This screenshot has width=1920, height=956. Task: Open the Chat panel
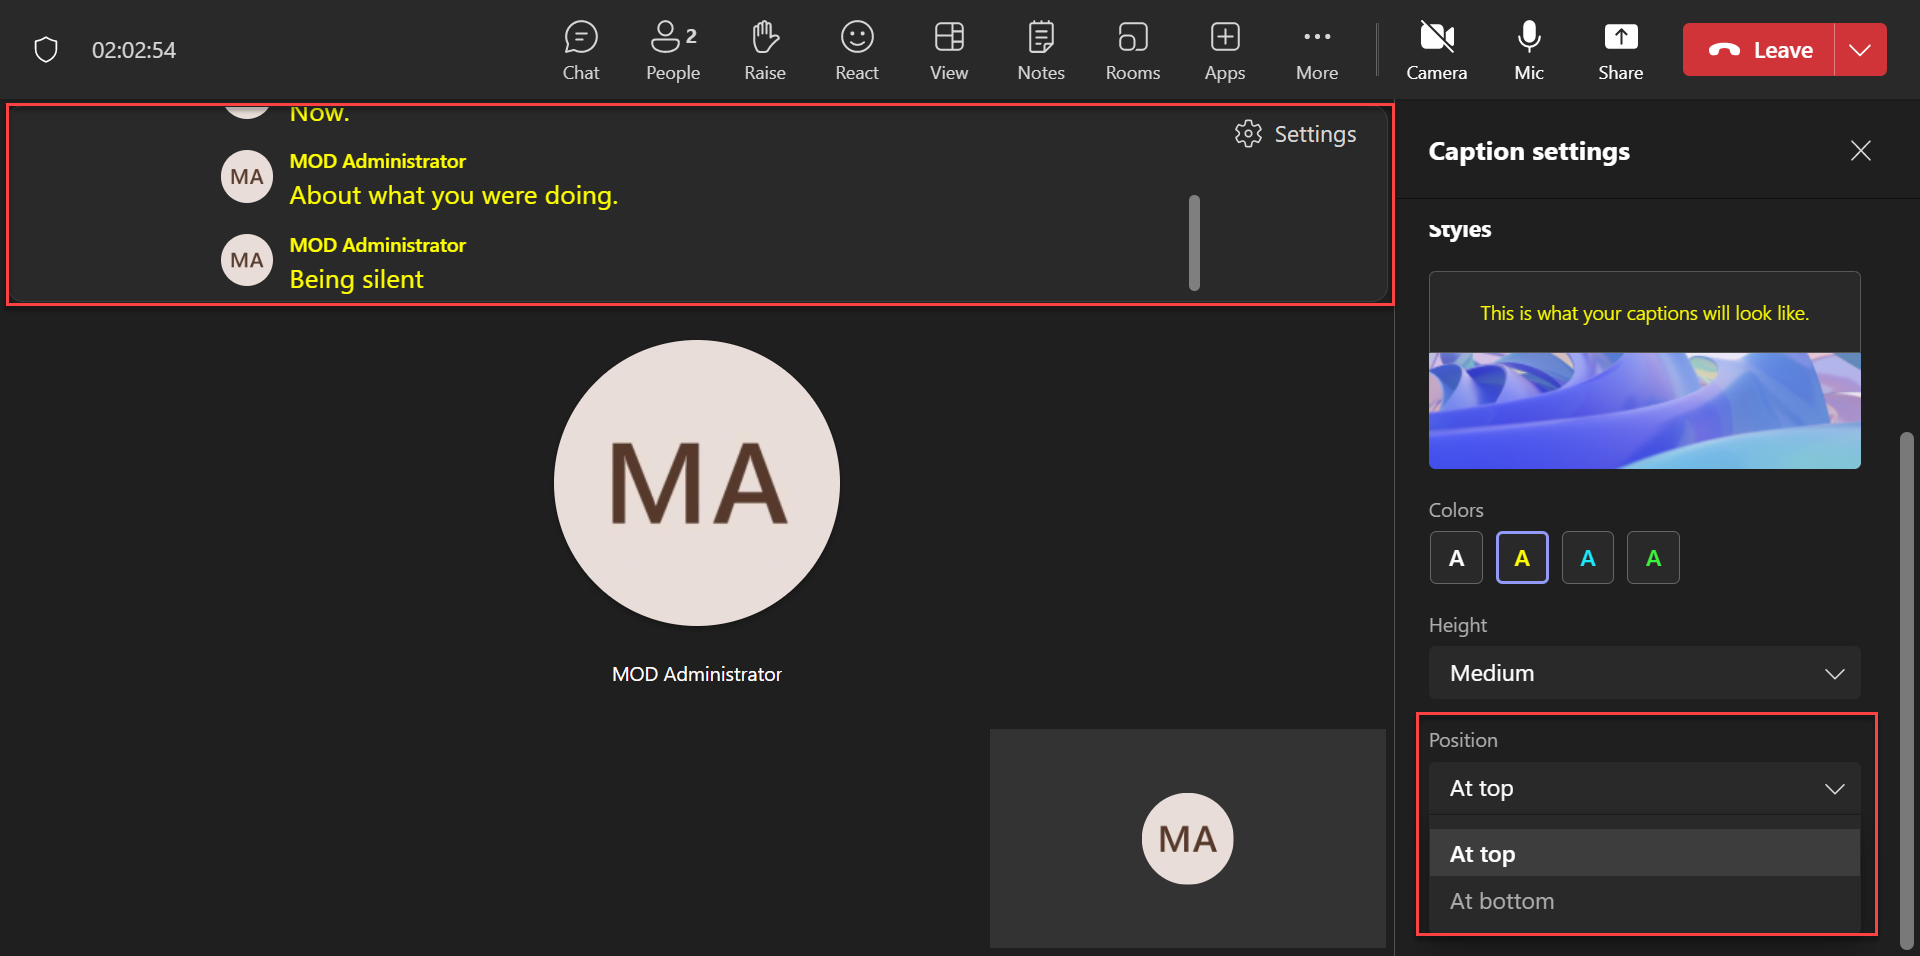(580, 50)
